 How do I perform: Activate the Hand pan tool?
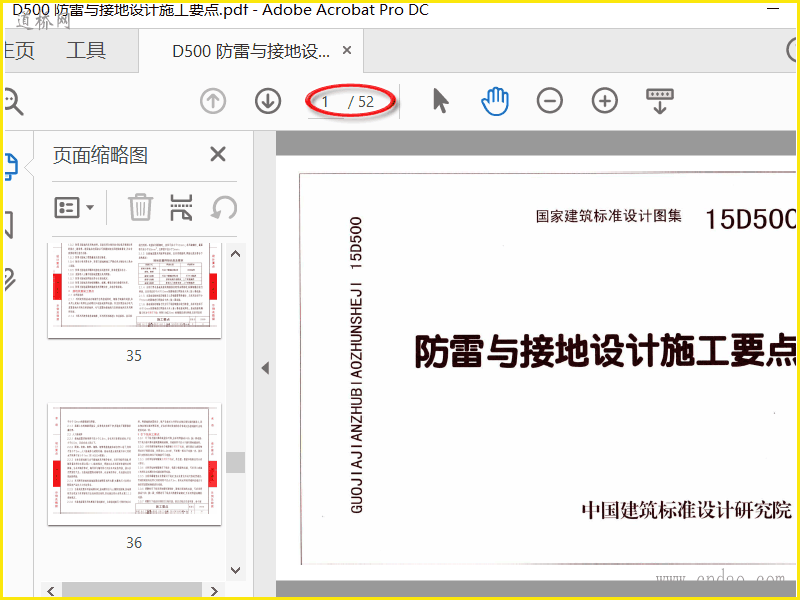pos(495,101)
